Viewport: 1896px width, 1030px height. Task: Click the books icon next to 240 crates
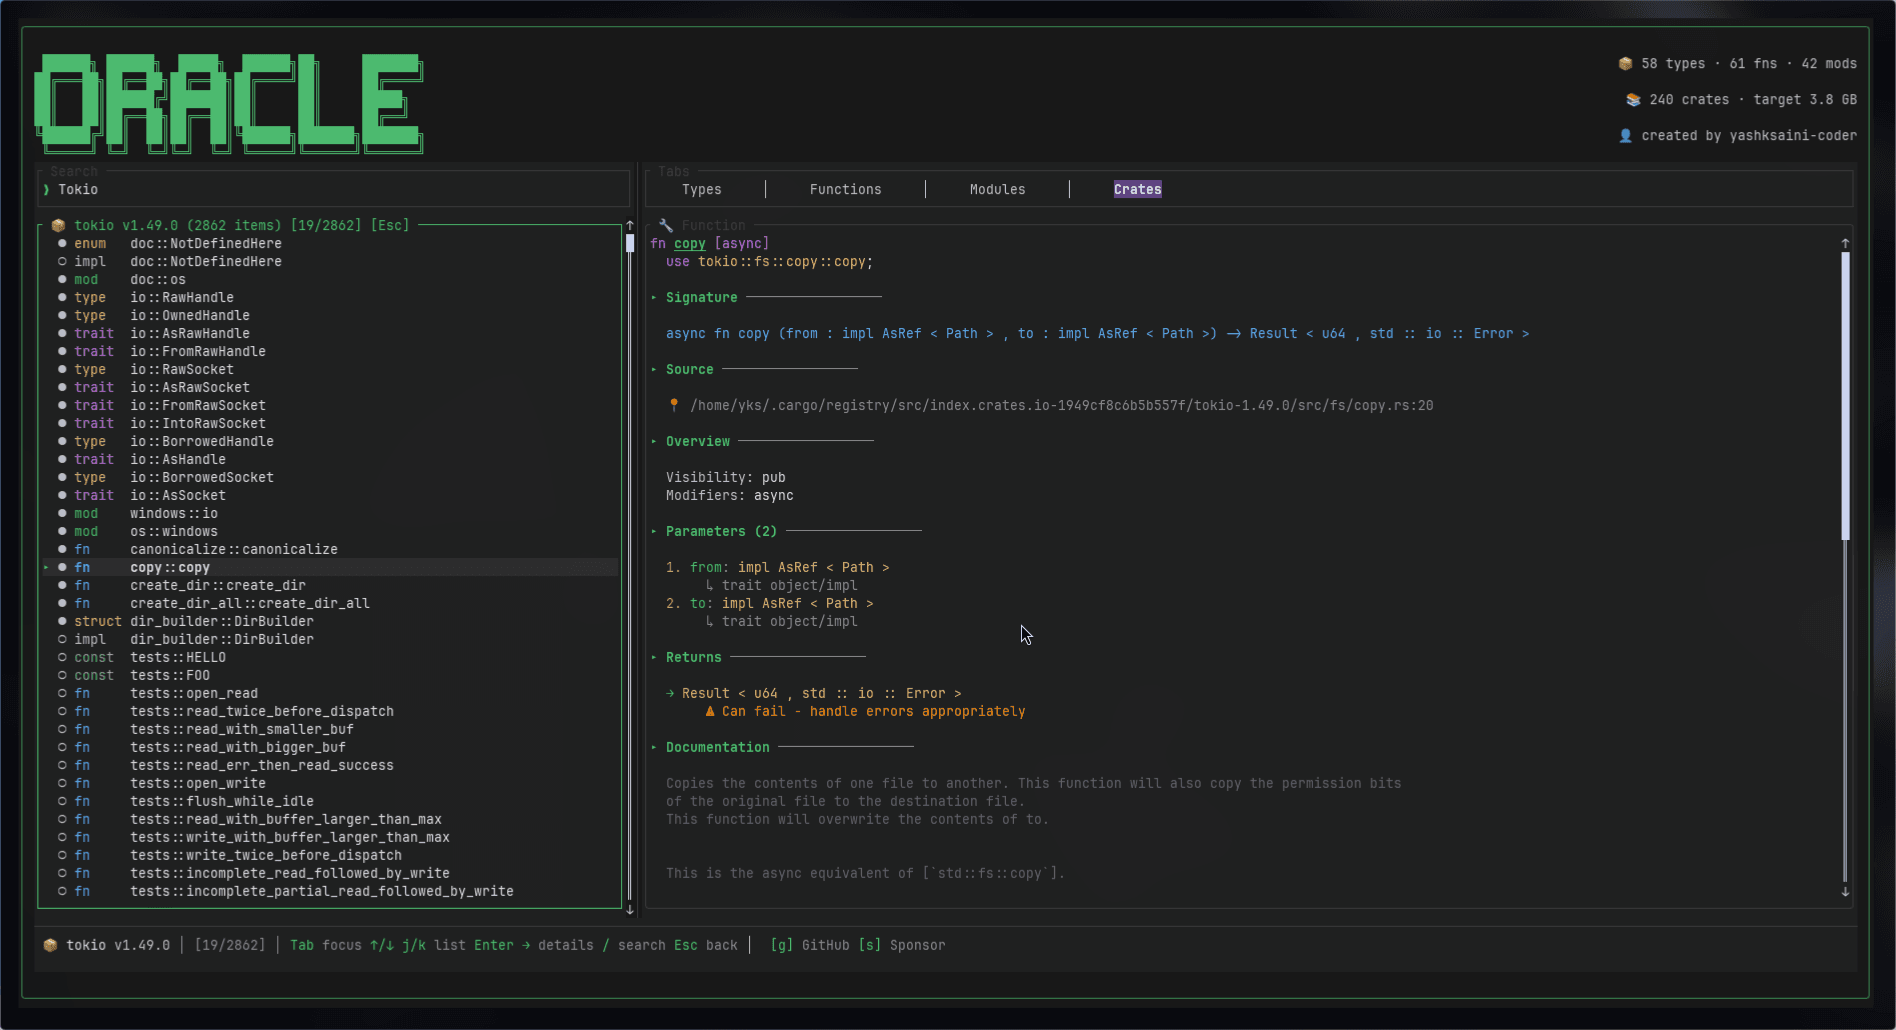click(x=1633, y=100)
